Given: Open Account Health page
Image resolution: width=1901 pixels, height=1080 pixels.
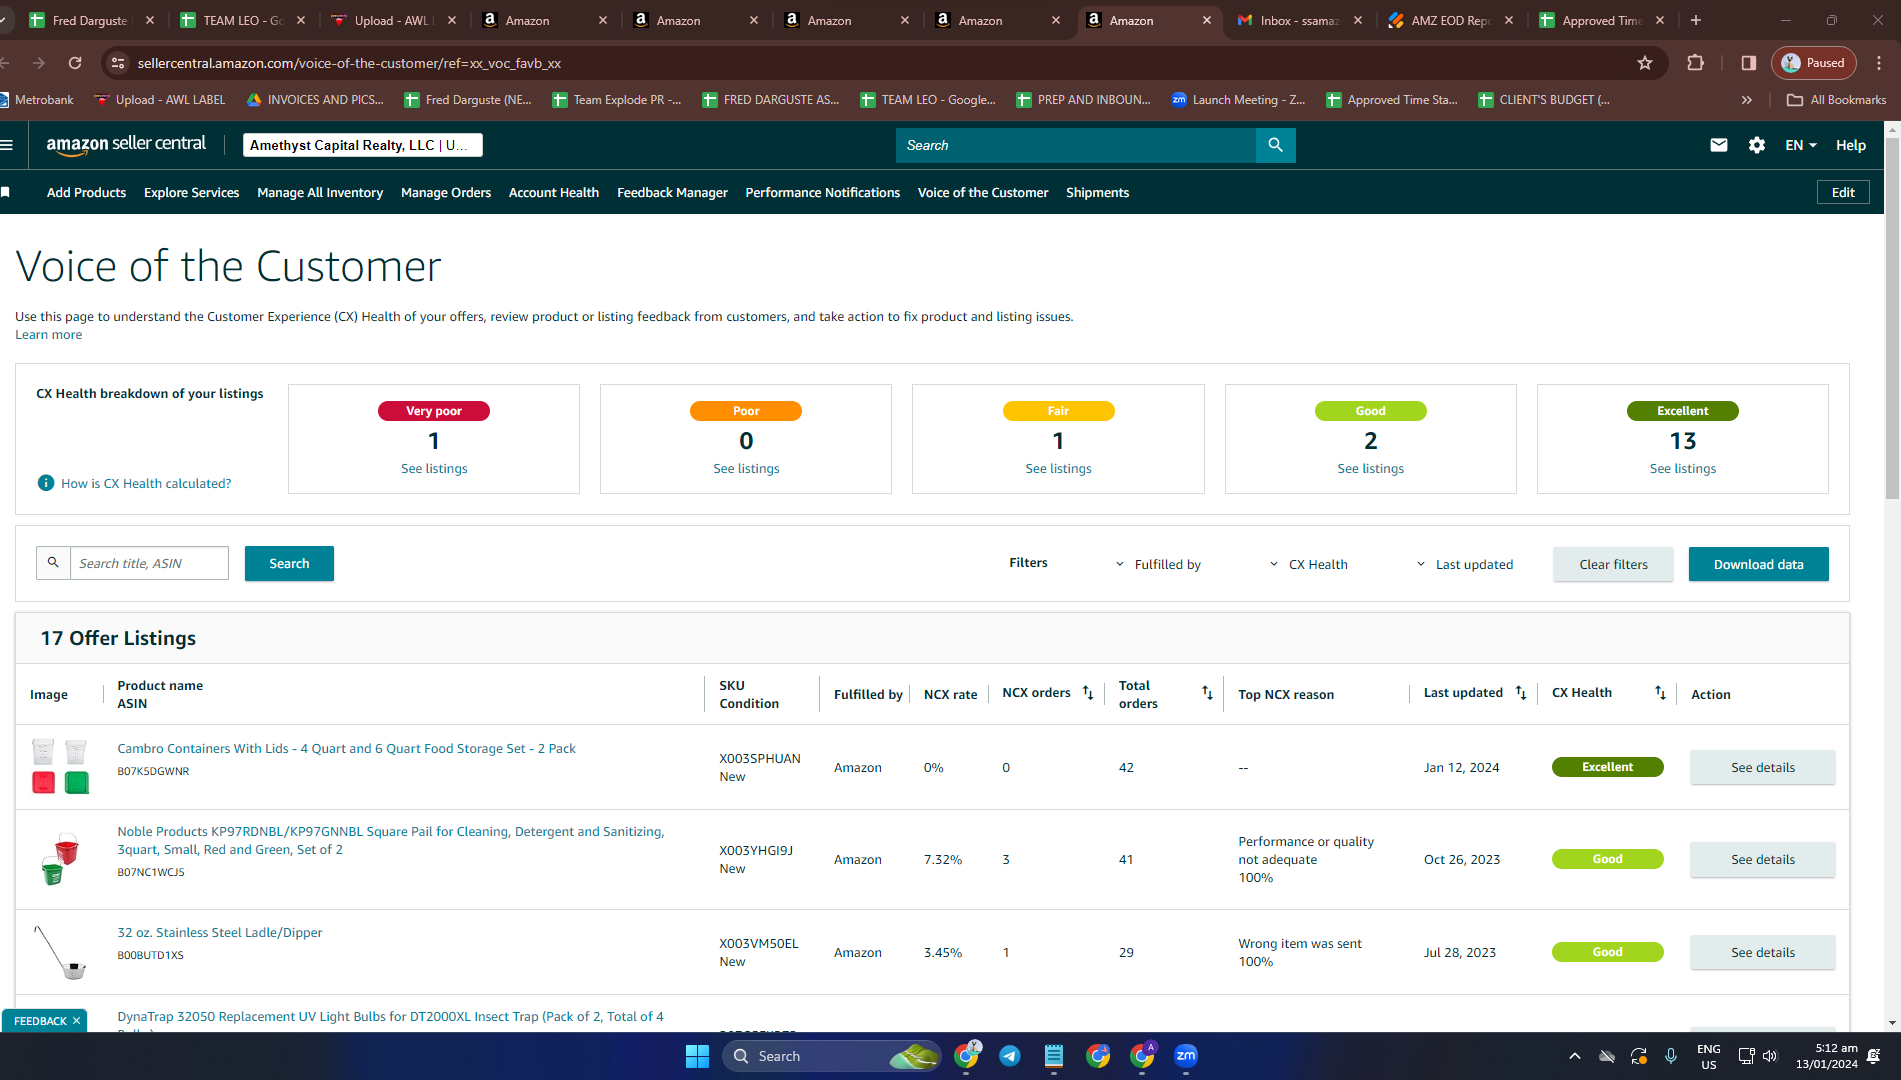Looking at the screenshot, I should point(554,193).
